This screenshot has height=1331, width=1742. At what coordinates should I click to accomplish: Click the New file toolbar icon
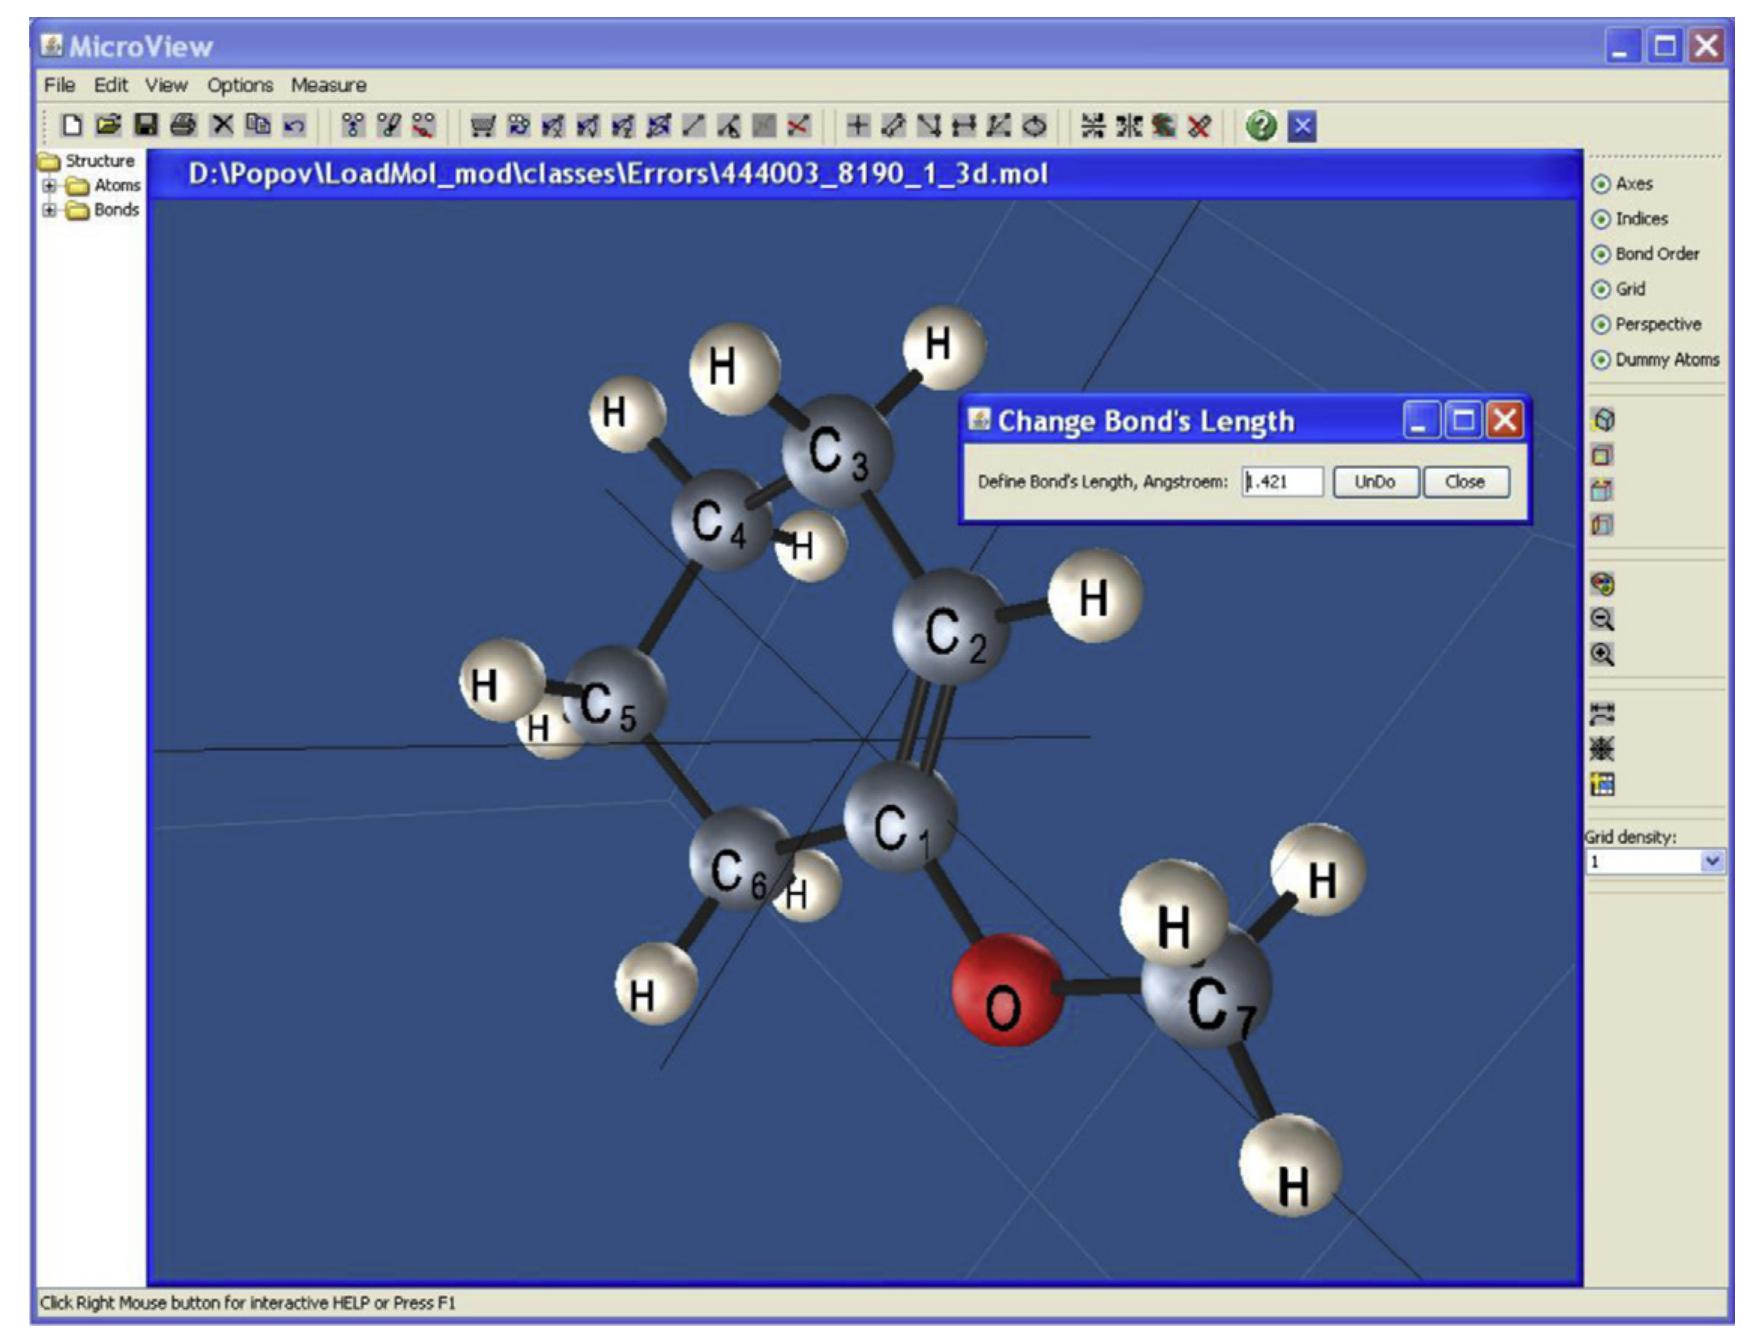[x=71, y=125]
